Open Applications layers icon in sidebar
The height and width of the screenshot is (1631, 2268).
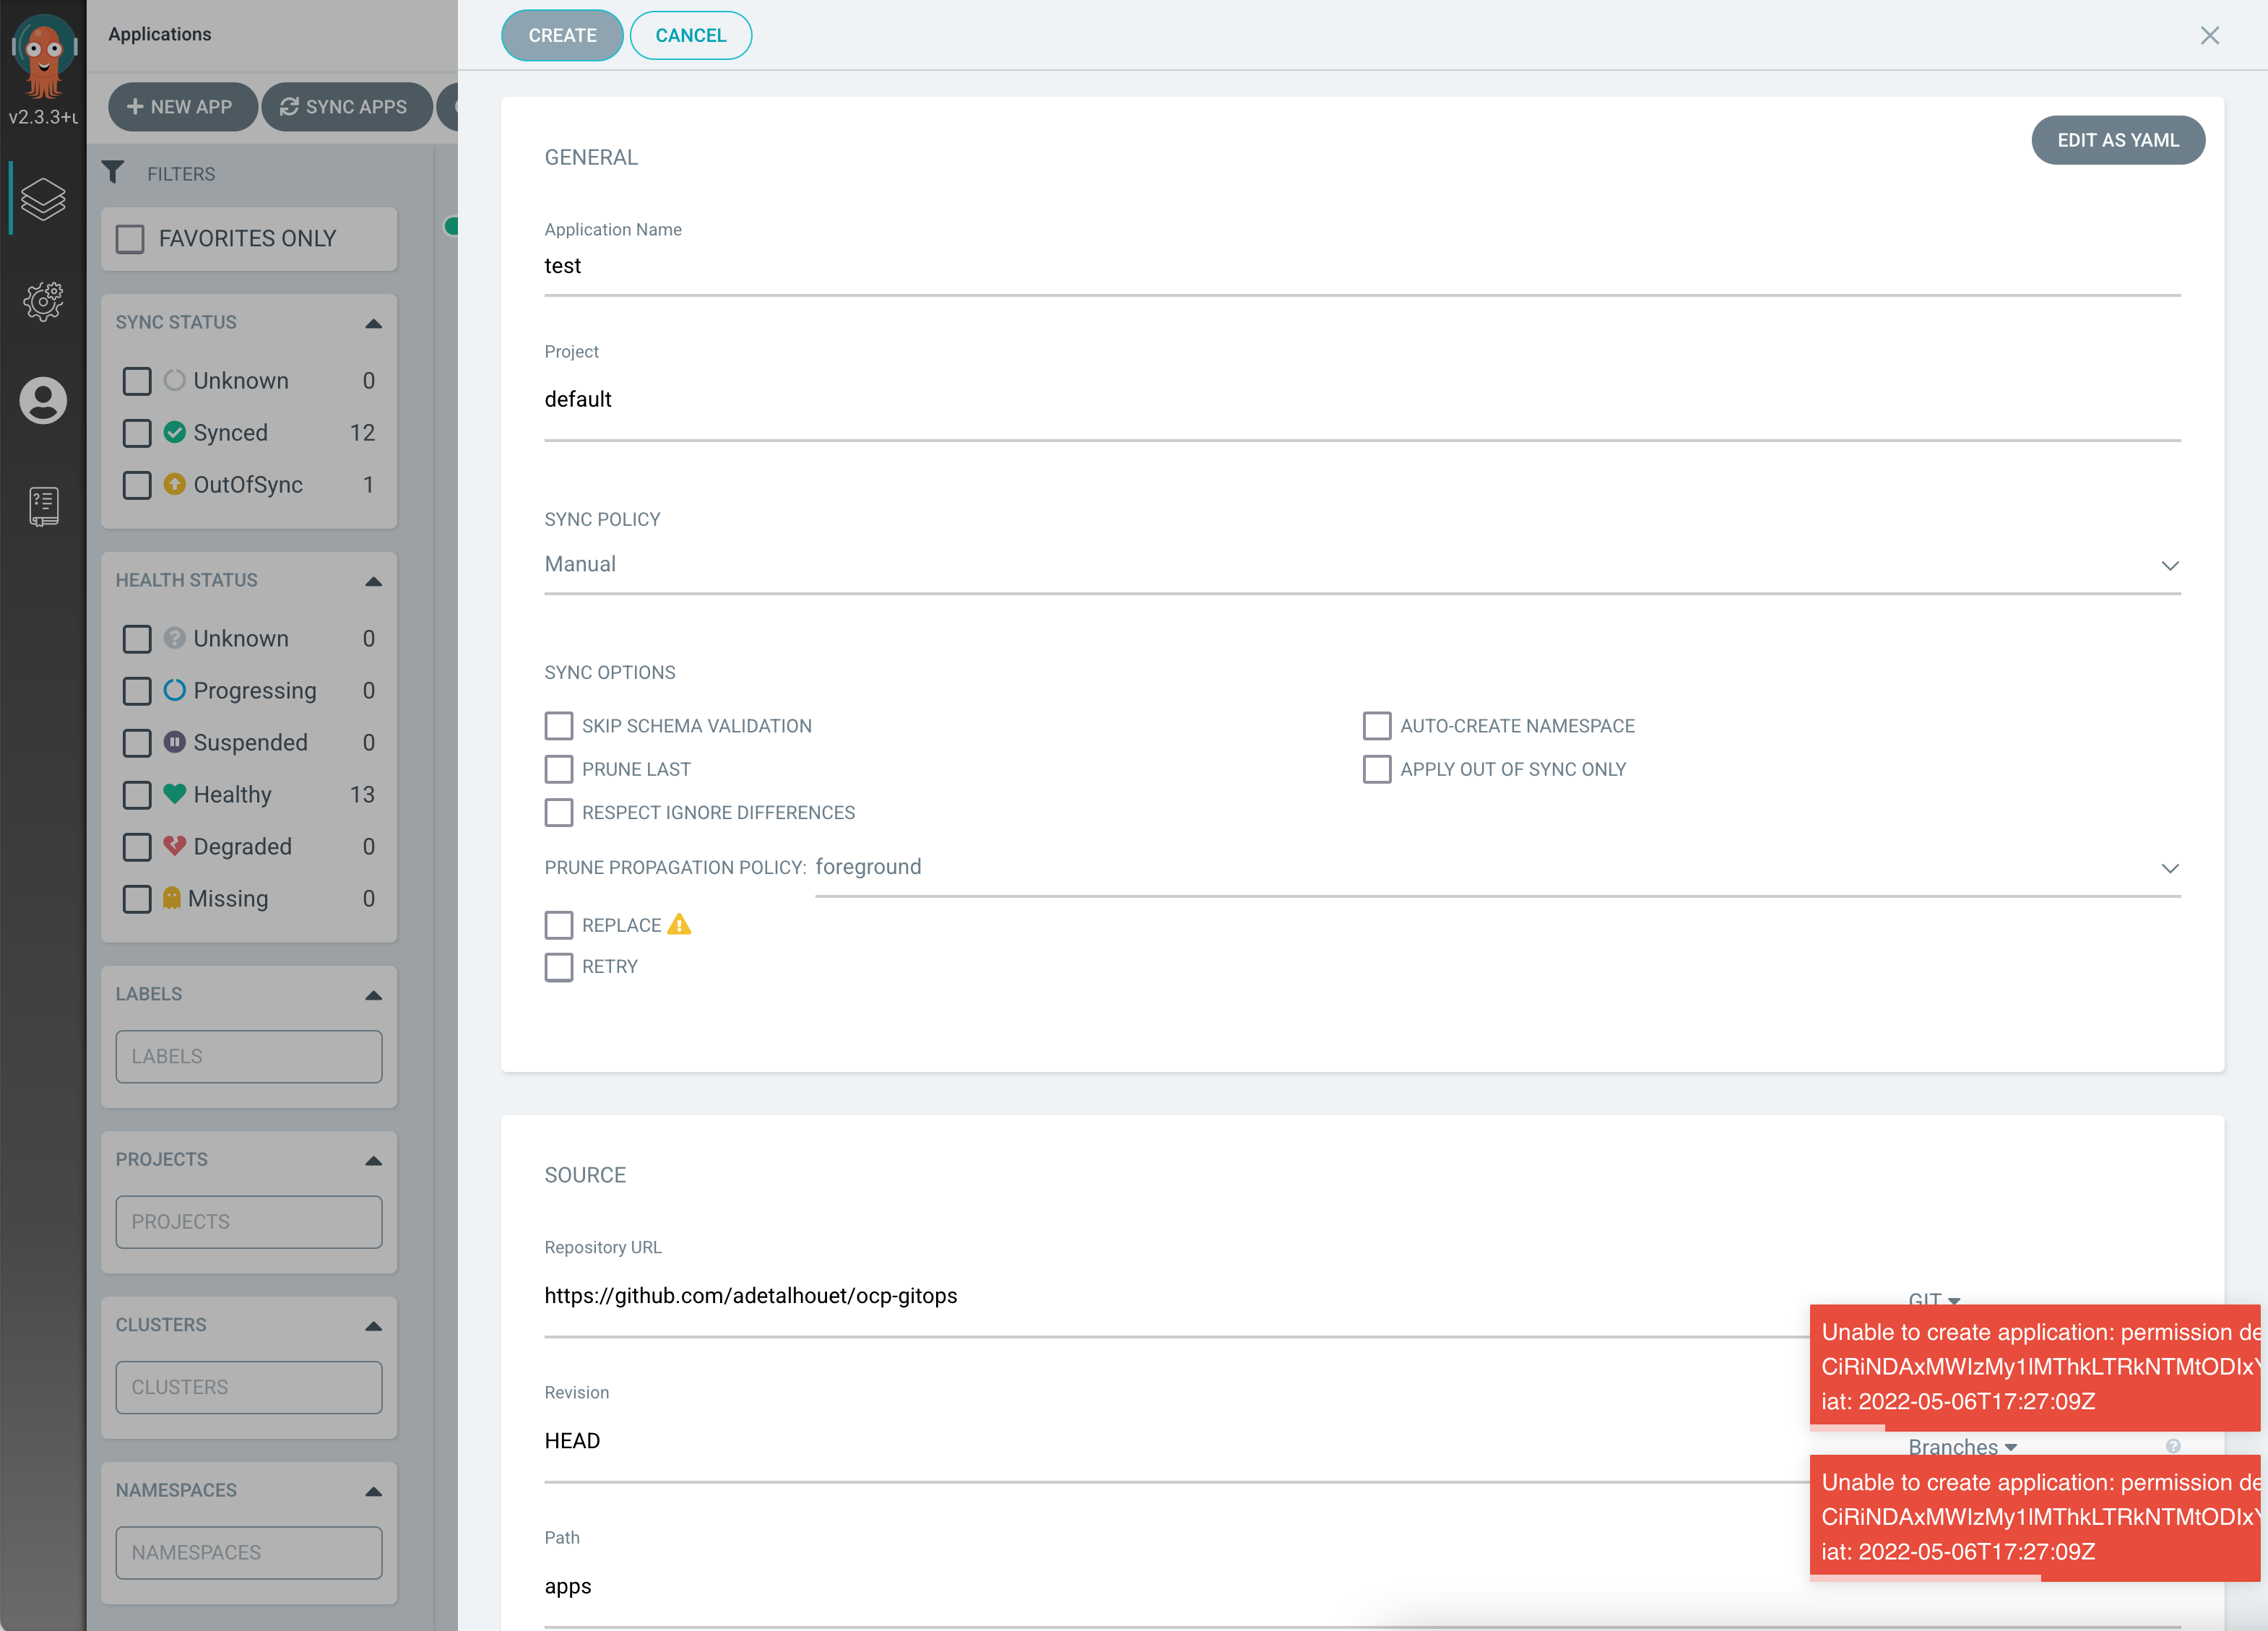tap(43, 199)
